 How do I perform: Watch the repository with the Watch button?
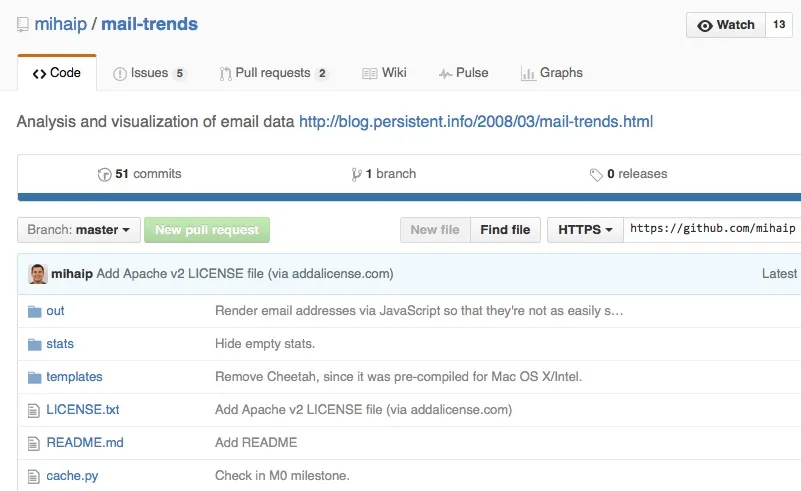[725, 25]
